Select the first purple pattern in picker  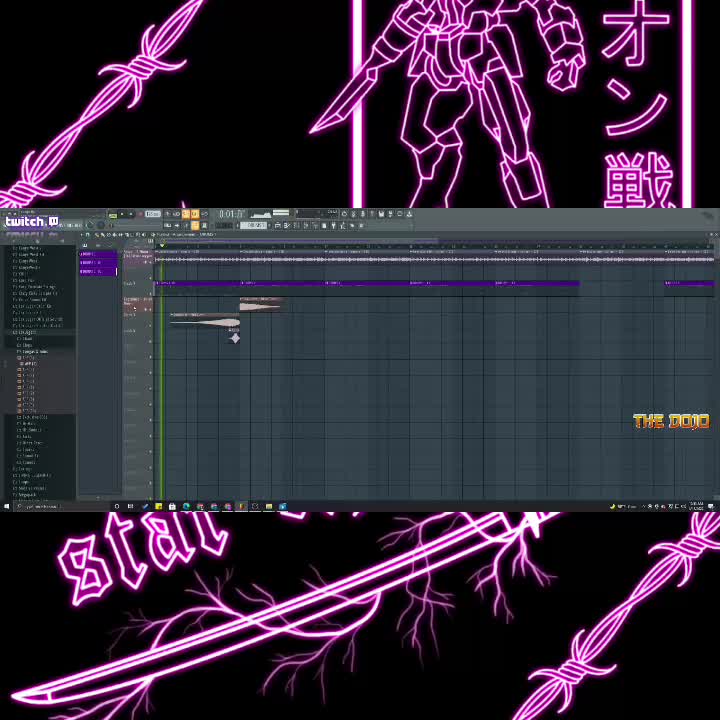click(98, 254)
